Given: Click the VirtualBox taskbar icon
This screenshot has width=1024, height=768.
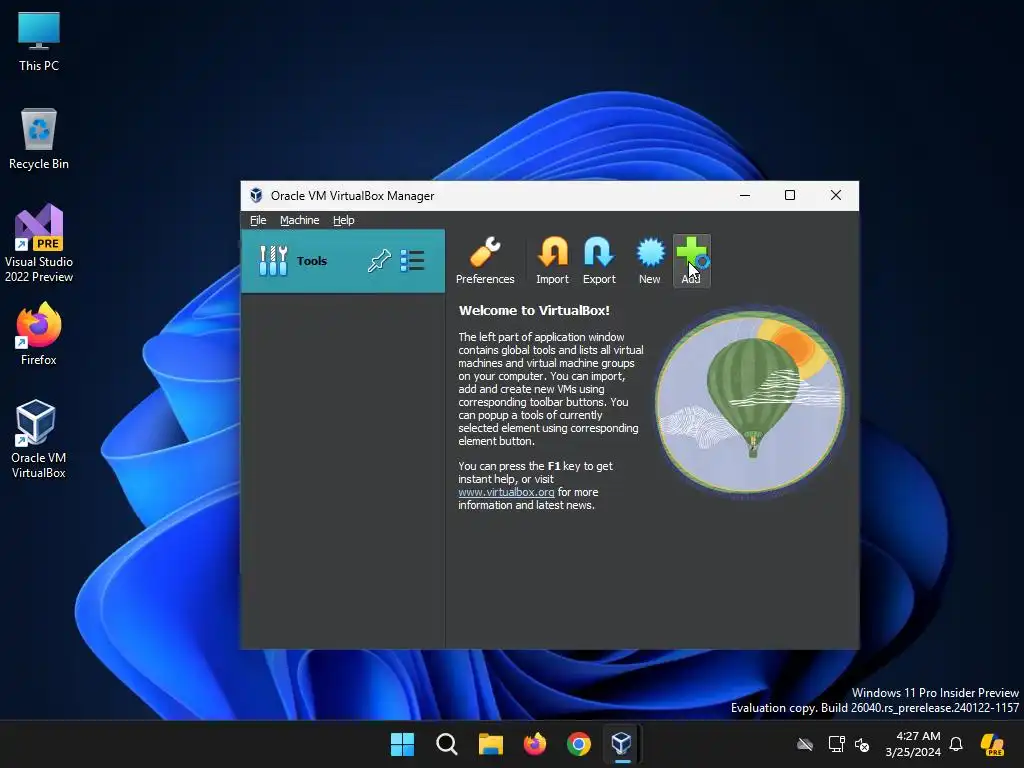Looking at the screenshot, I should 622,744.
